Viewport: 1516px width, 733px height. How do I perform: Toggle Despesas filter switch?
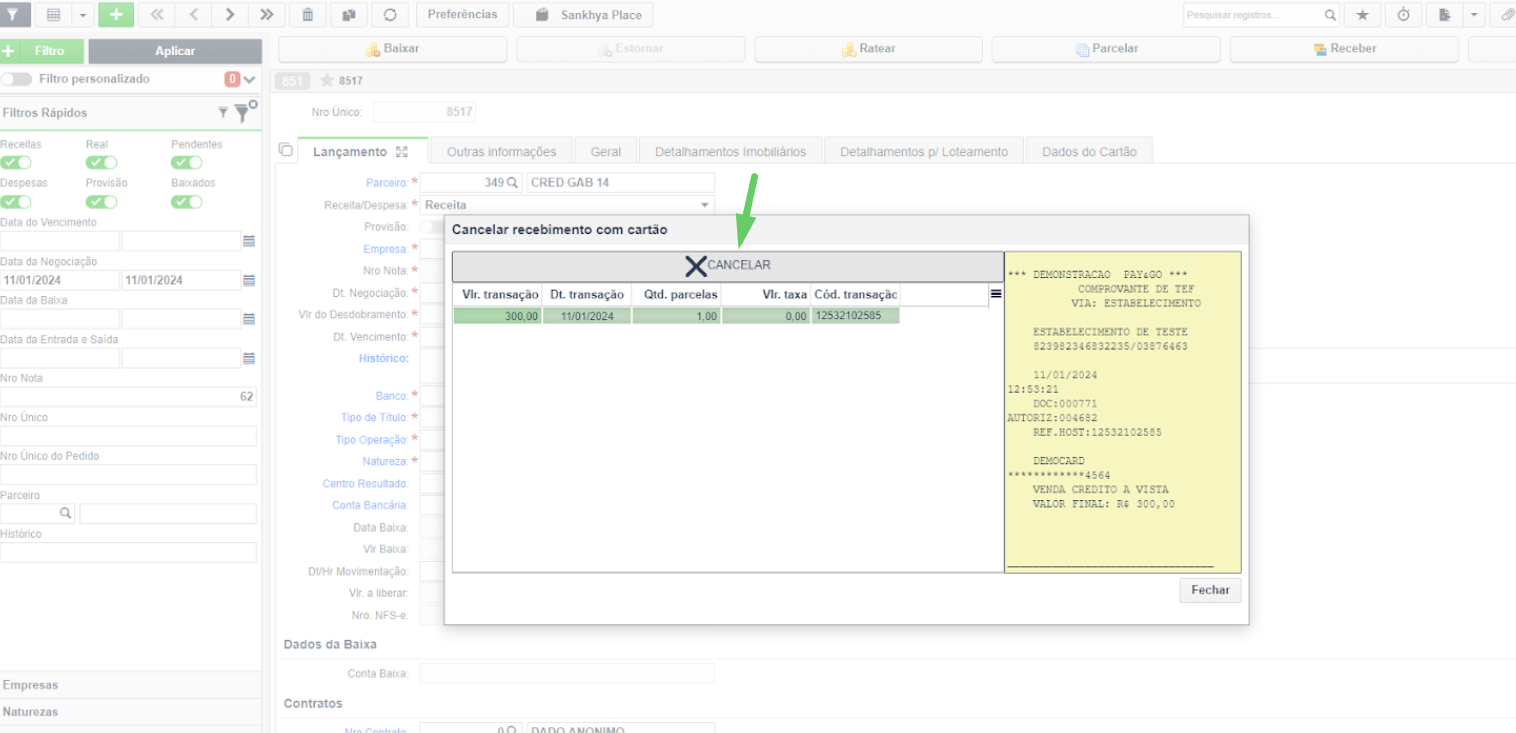click(x=16, y=202)
